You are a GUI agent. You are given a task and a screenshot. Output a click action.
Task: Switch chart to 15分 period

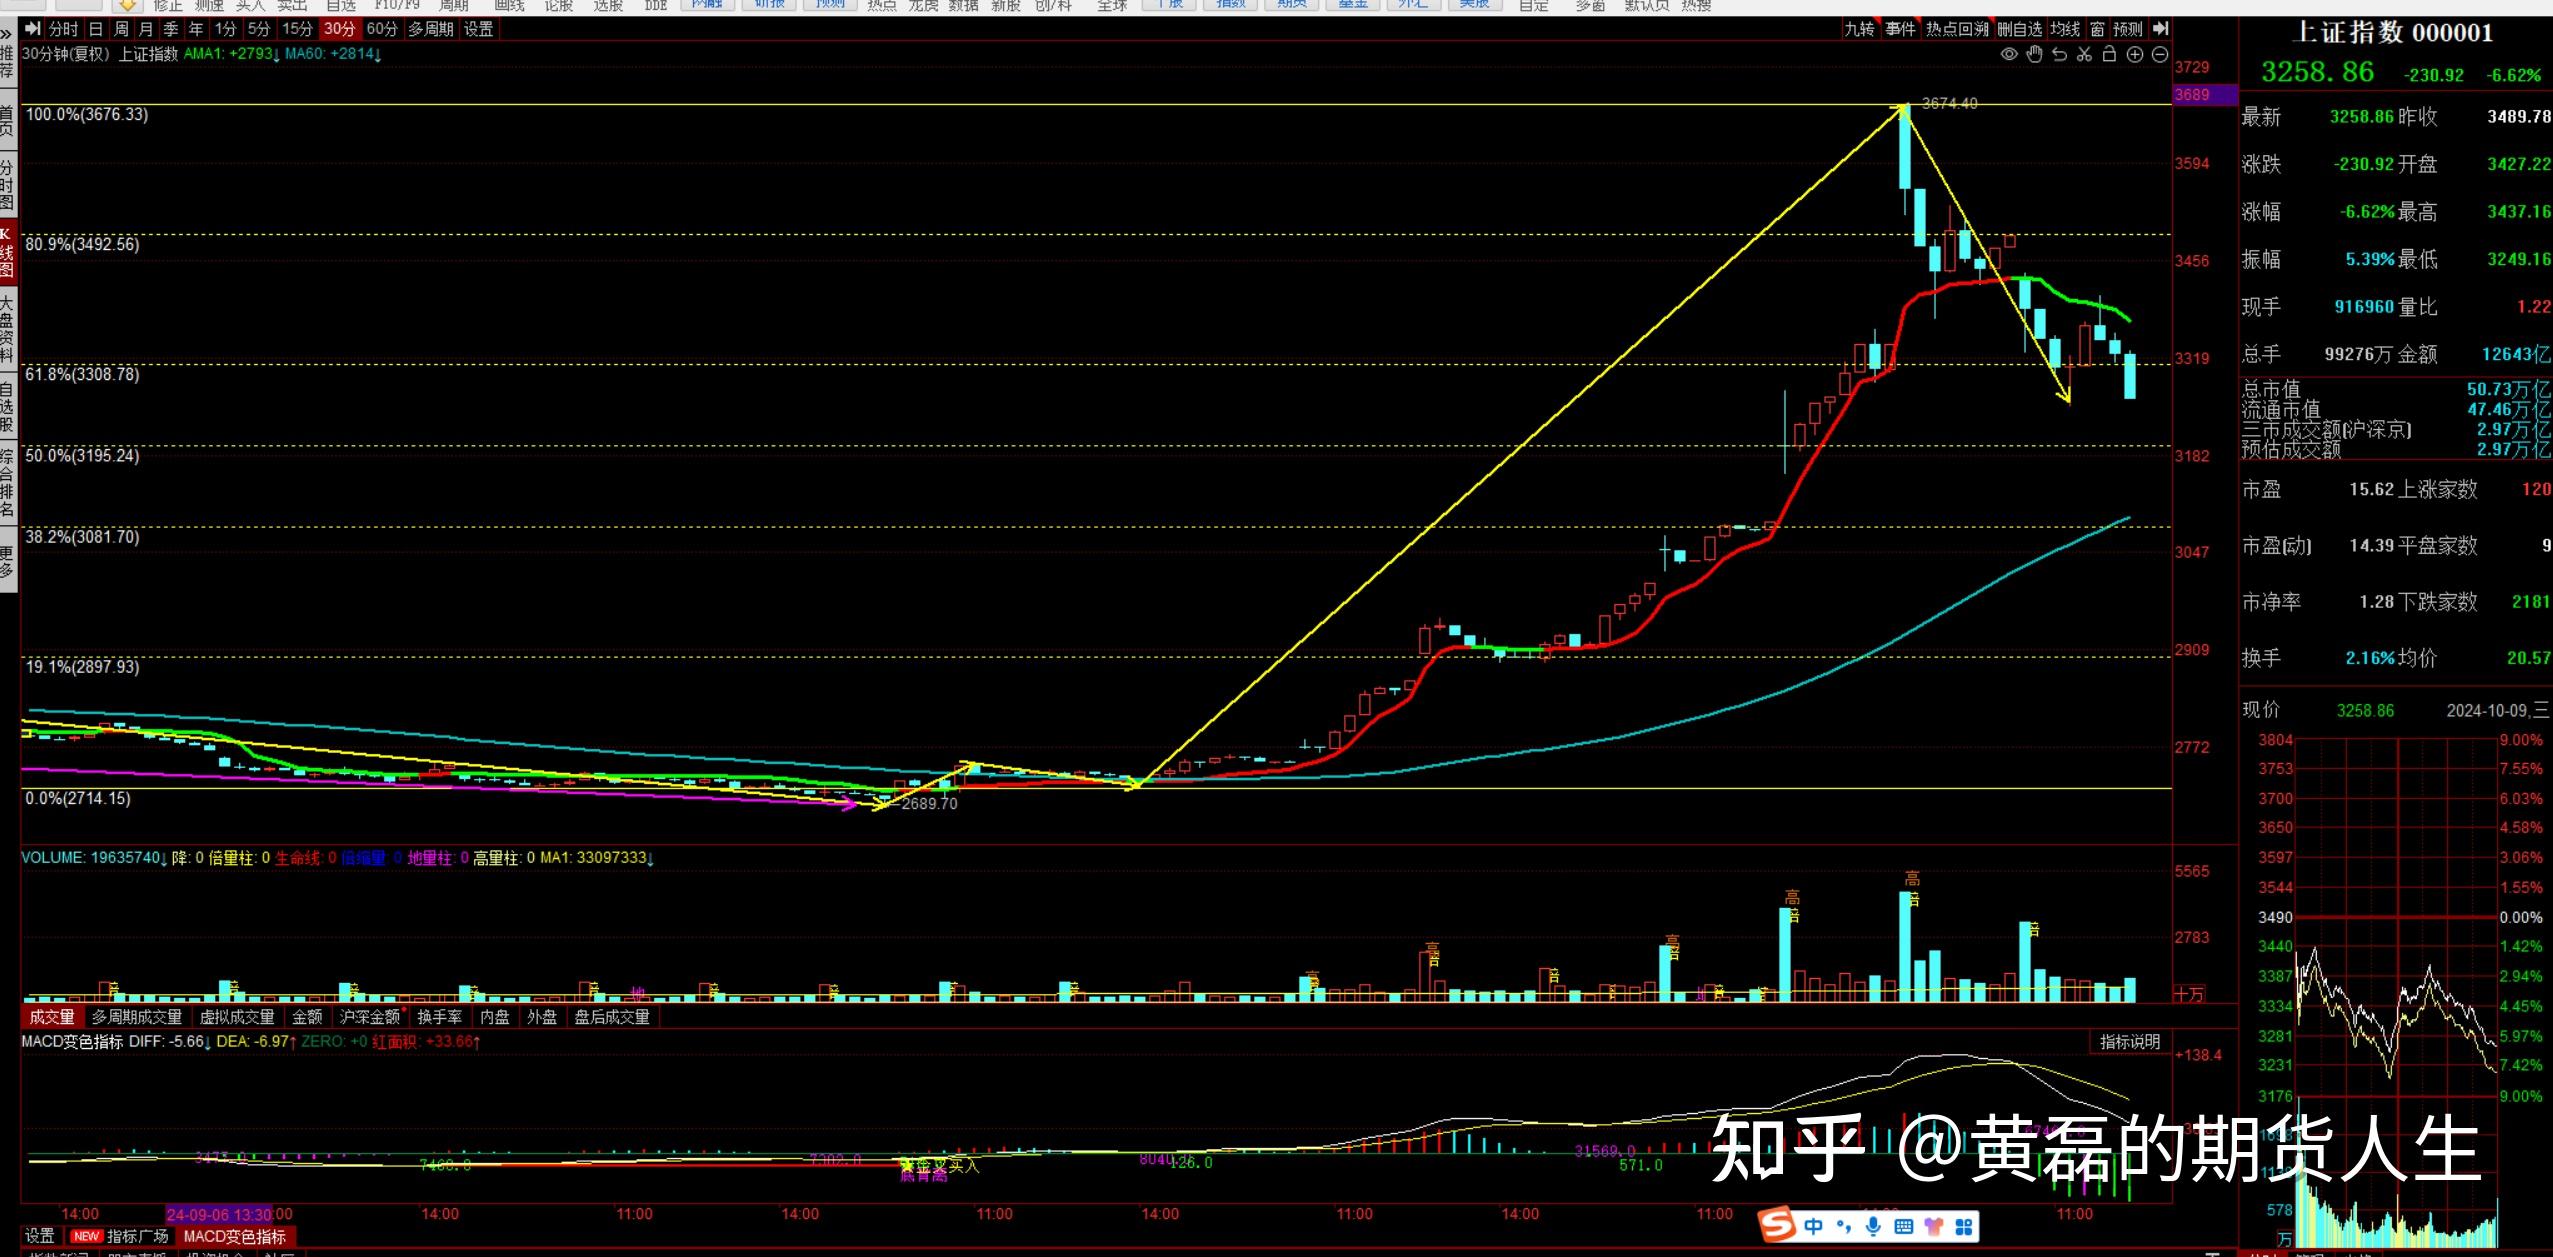click(297, 29)
